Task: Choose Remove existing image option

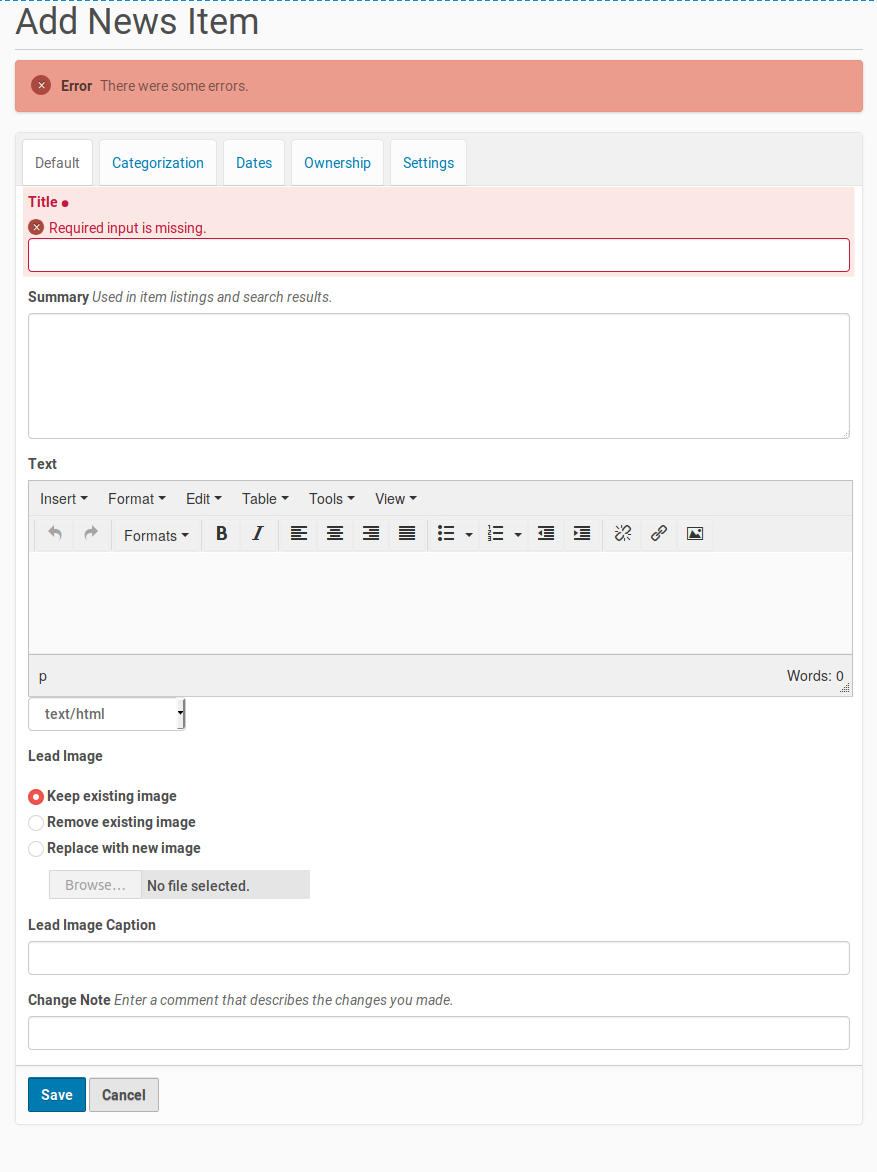Action: click(35, 822)
